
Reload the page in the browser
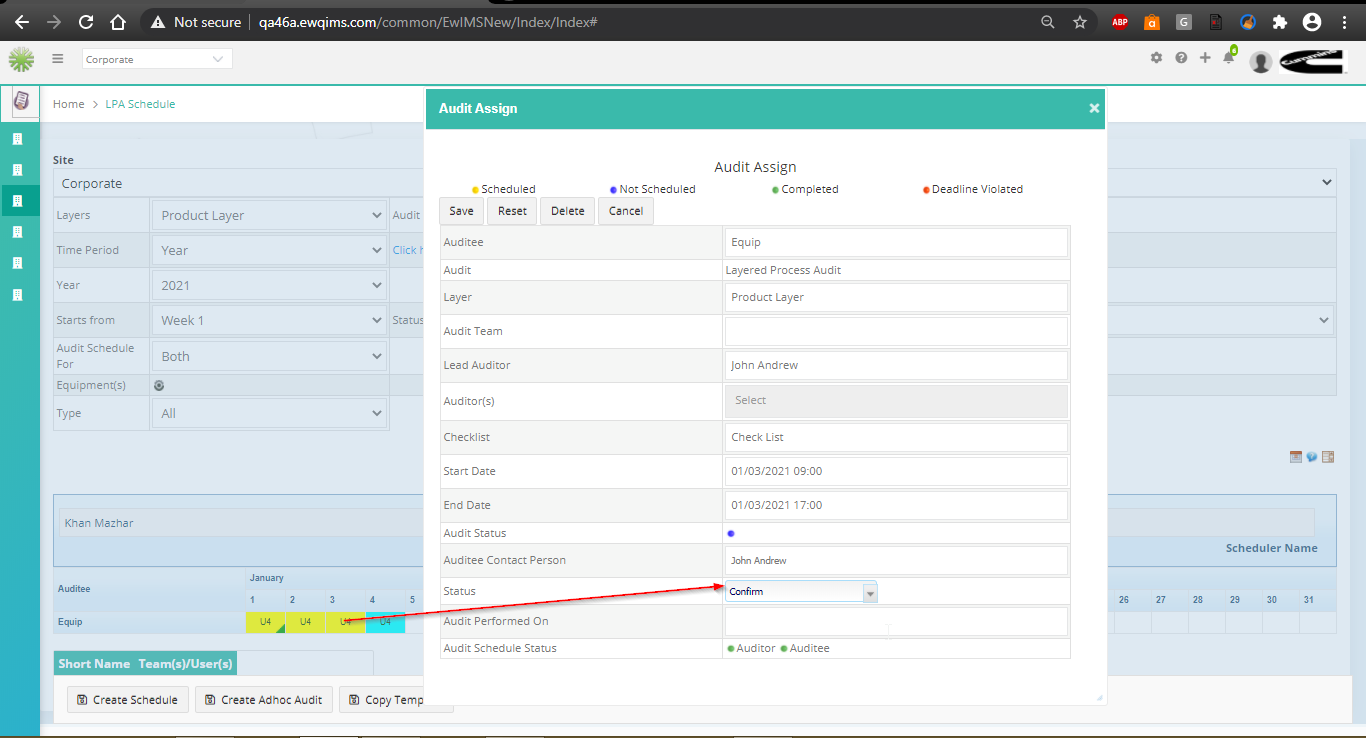pos(86,21)
